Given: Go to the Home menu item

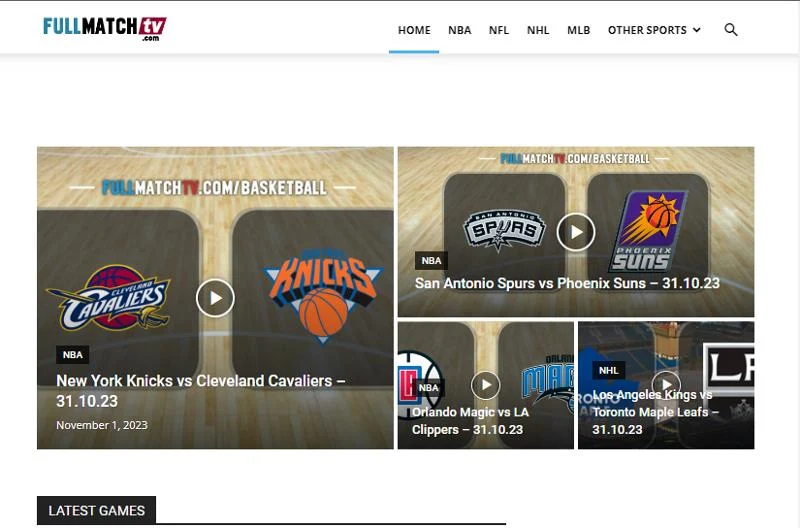Looking at the screenshot, I should 414,30.
